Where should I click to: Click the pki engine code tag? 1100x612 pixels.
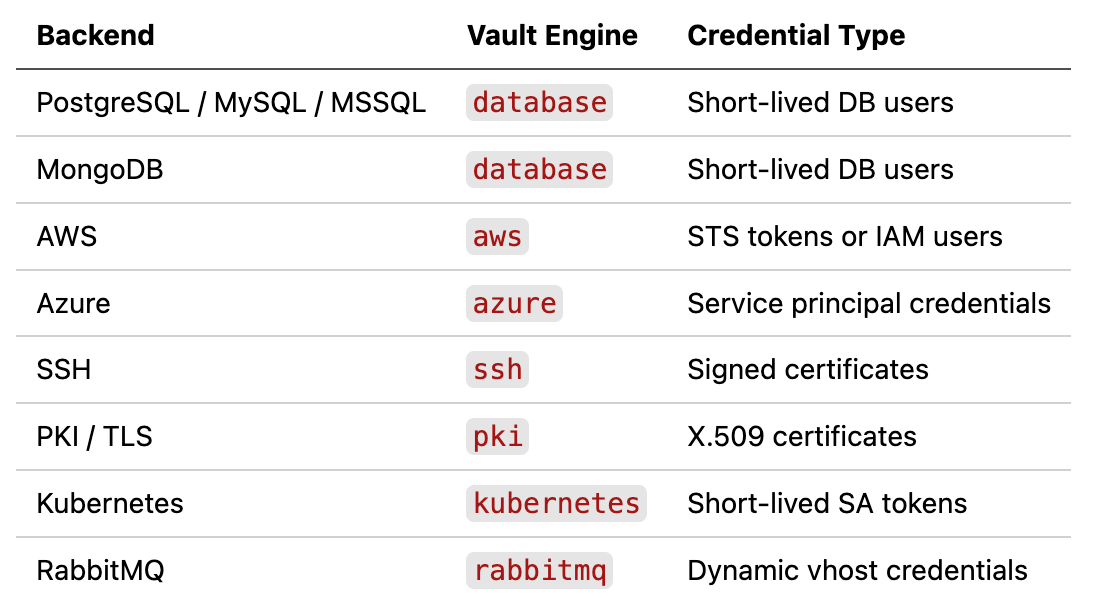click(497, 437)
